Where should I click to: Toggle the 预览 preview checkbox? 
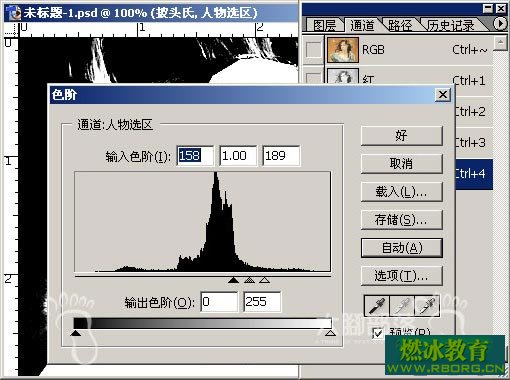click(x=377, y=332)
